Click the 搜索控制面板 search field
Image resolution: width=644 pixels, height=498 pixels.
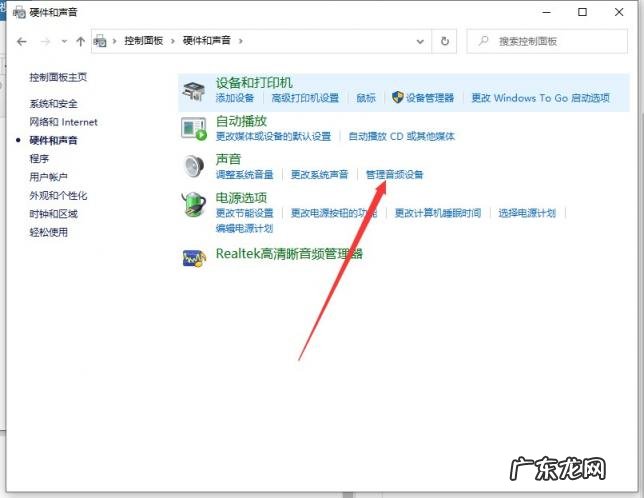[547, 41]
